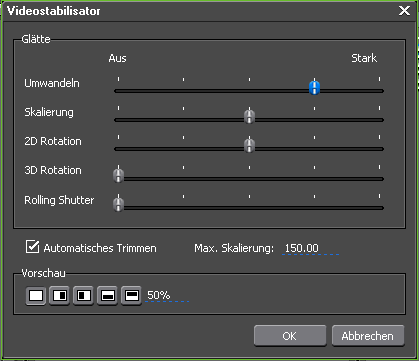The width and height of the screenshot is (419, 361).
Task: Cancel with the Abbrechen button
Action: pyautogui.click(x=368, y=336)
